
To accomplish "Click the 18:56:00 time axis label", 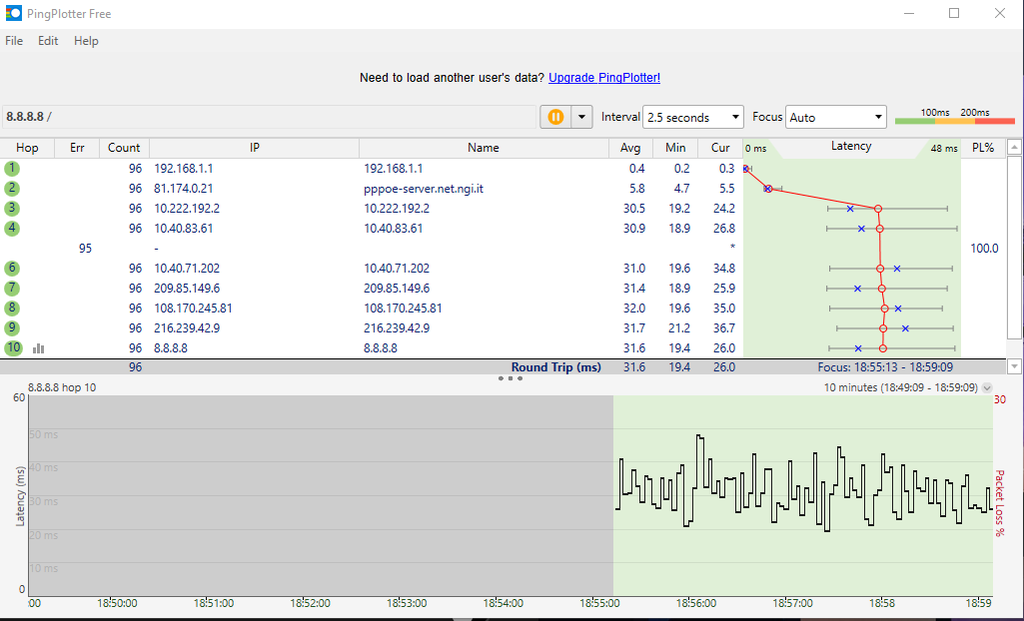I will coord(696,603).
